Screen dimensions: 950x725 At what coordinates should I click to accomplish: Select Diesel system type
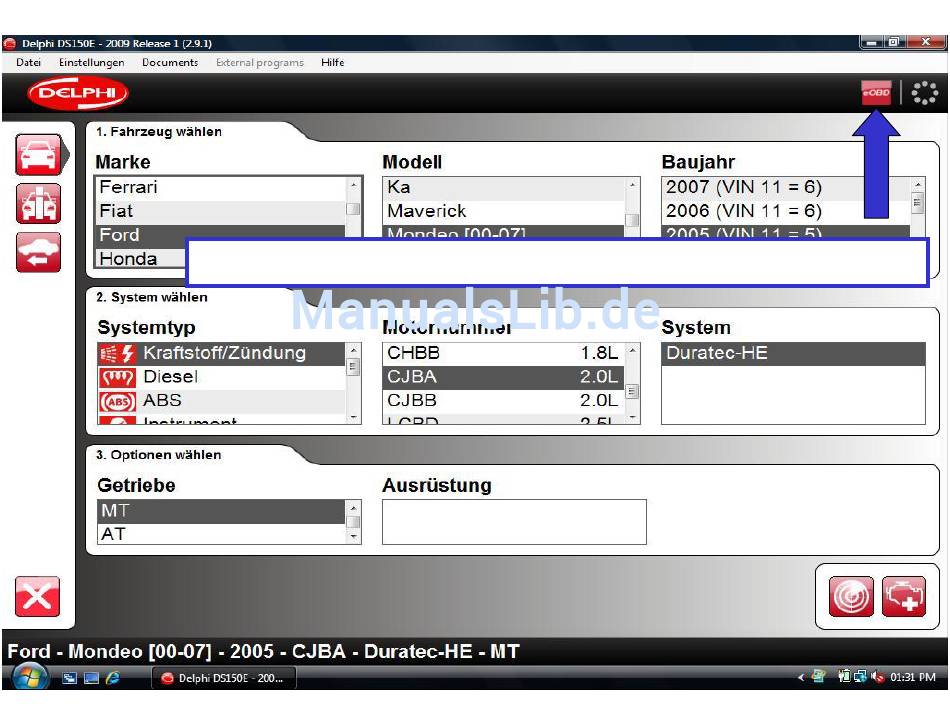tap(221, 377)
